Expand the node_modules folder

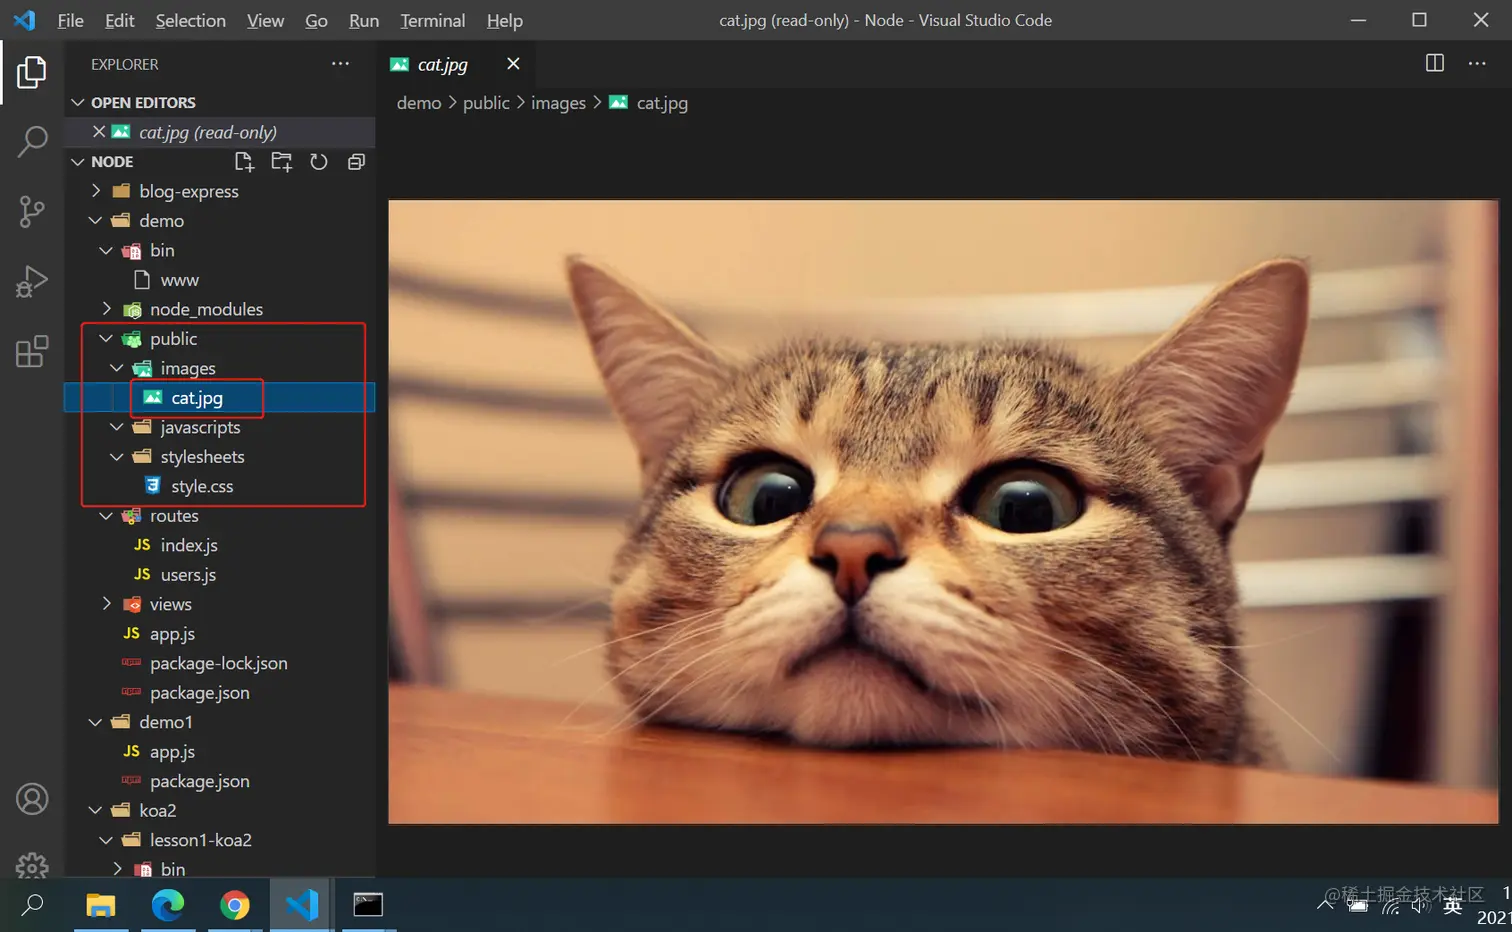point(206,309)
